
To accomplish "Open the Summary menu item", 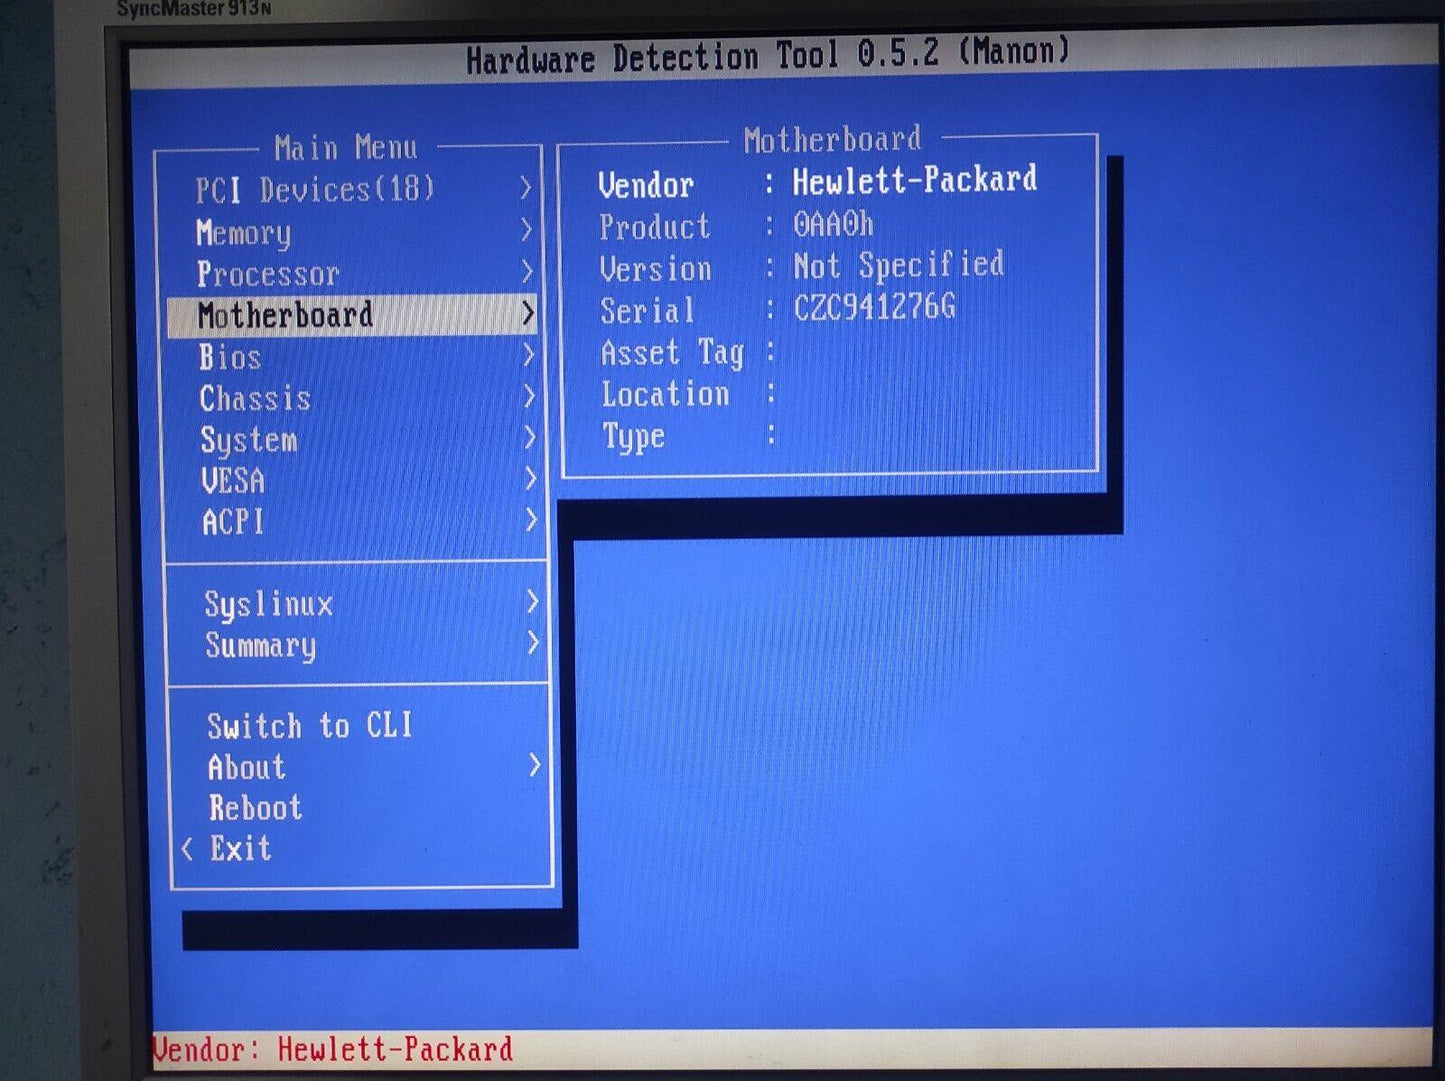I will pos(261,645).
